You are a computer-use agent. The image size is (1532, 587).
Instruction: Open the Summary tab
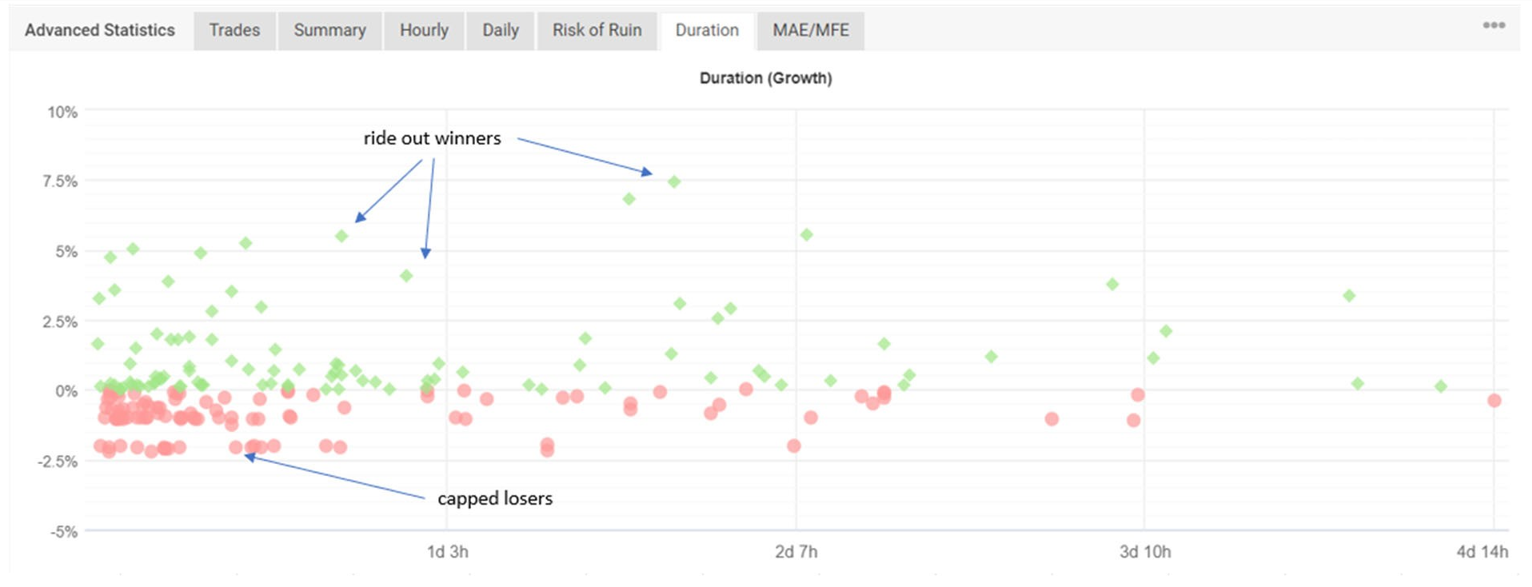point(330,30)
